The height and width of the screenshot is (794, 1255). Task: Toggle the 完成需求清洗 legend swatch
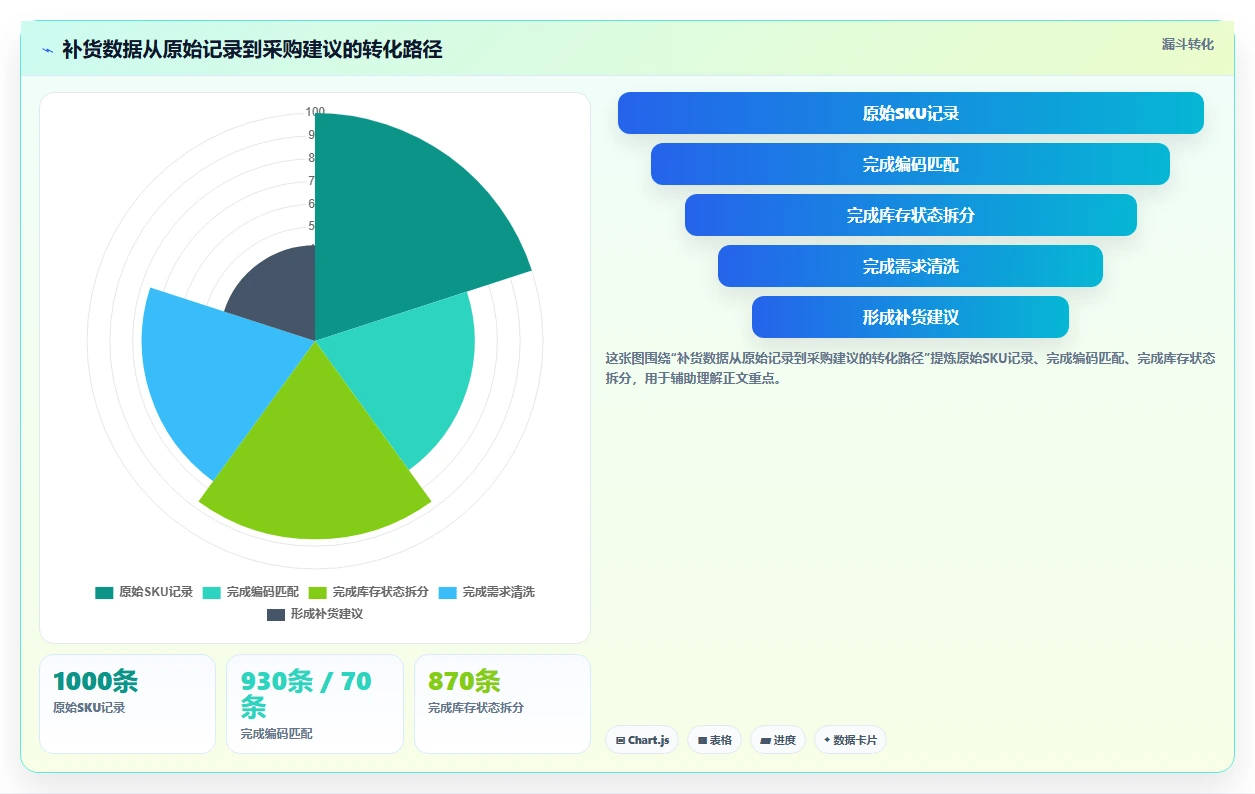[x=448, y=592]
